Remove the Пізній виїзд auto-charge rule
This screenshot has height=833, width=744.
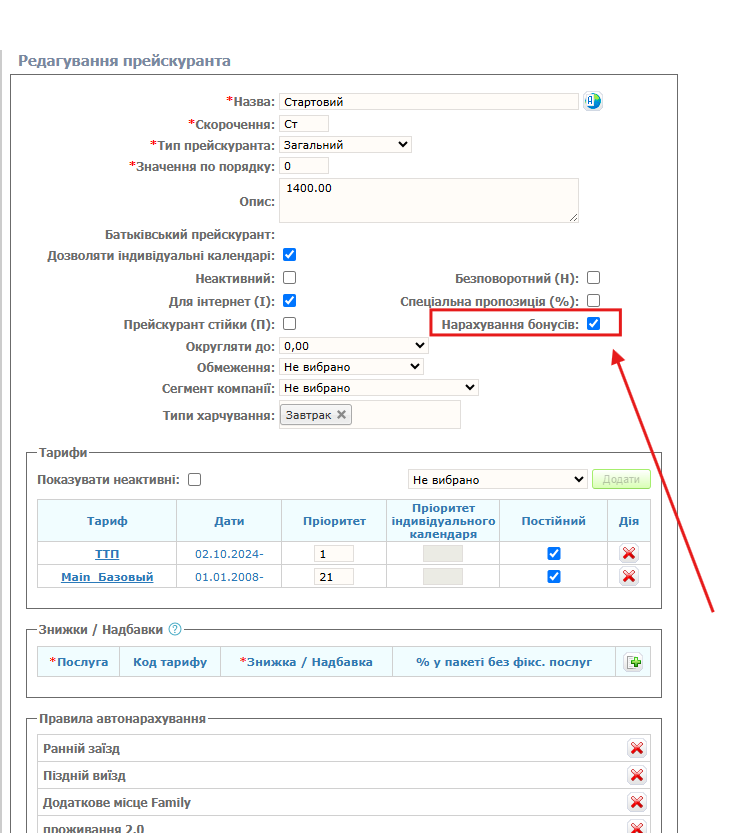pyautogui.click(x=636, y=776)
